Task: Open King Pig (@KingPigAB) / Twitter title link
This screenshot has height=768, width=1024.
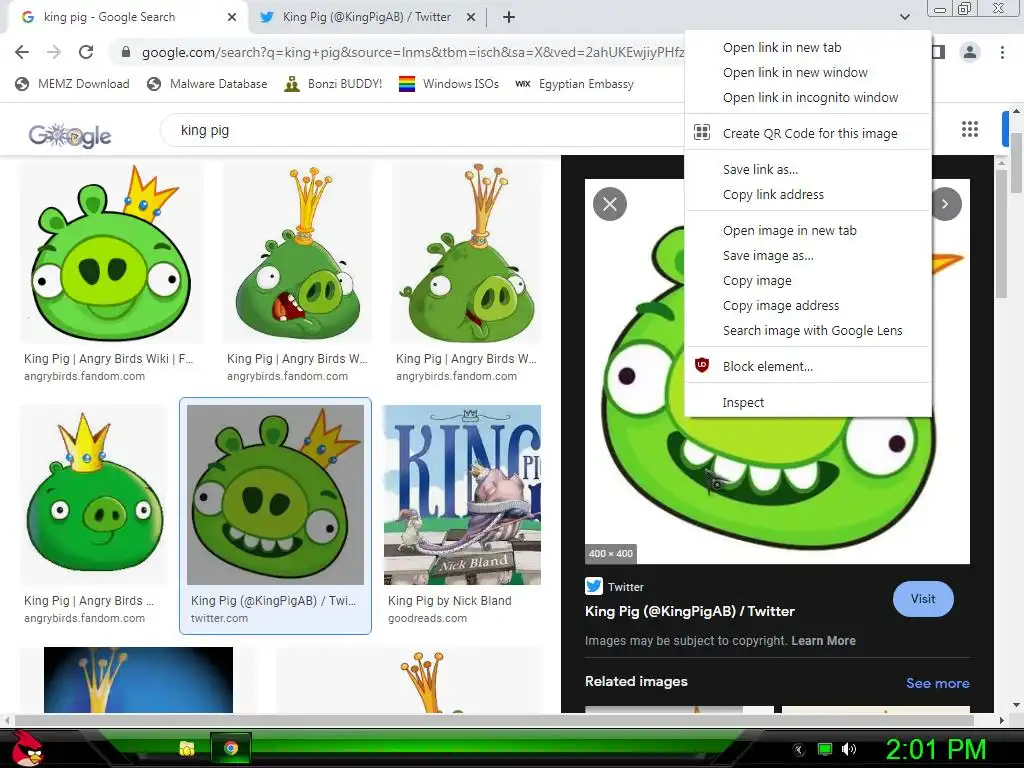Action: tap(690, 611)
